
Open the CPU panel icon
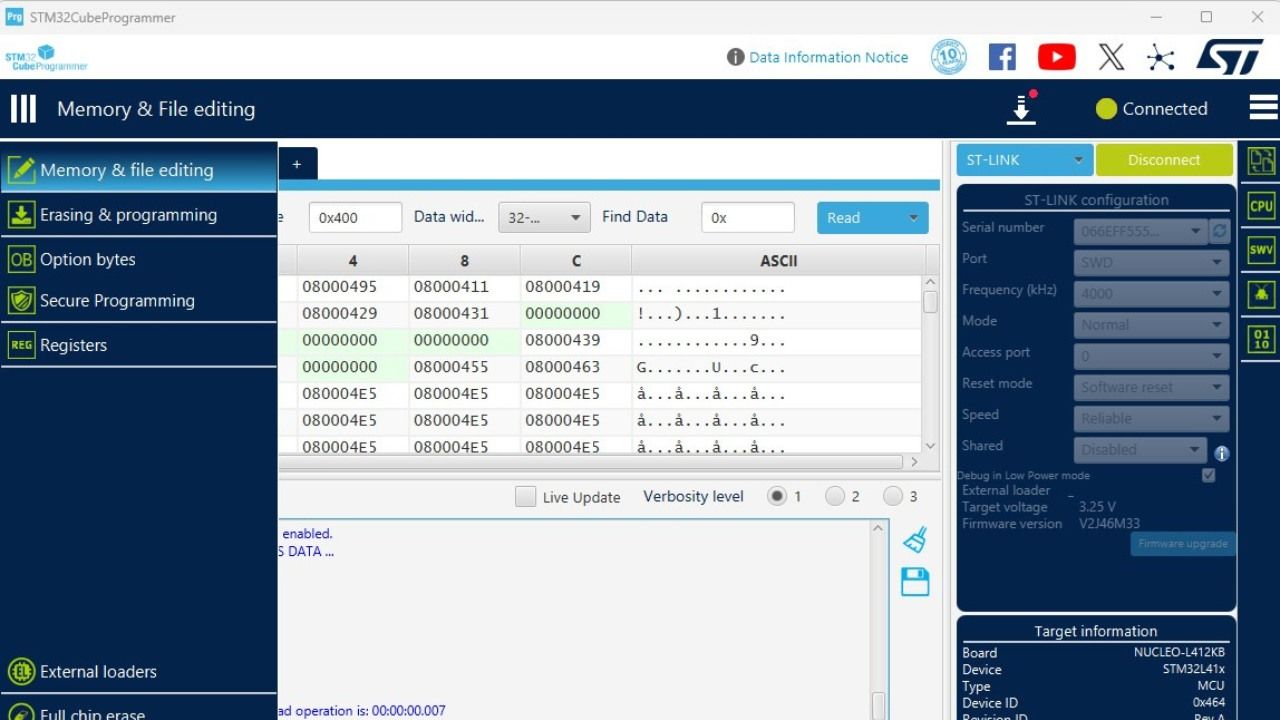point(1261,206)
